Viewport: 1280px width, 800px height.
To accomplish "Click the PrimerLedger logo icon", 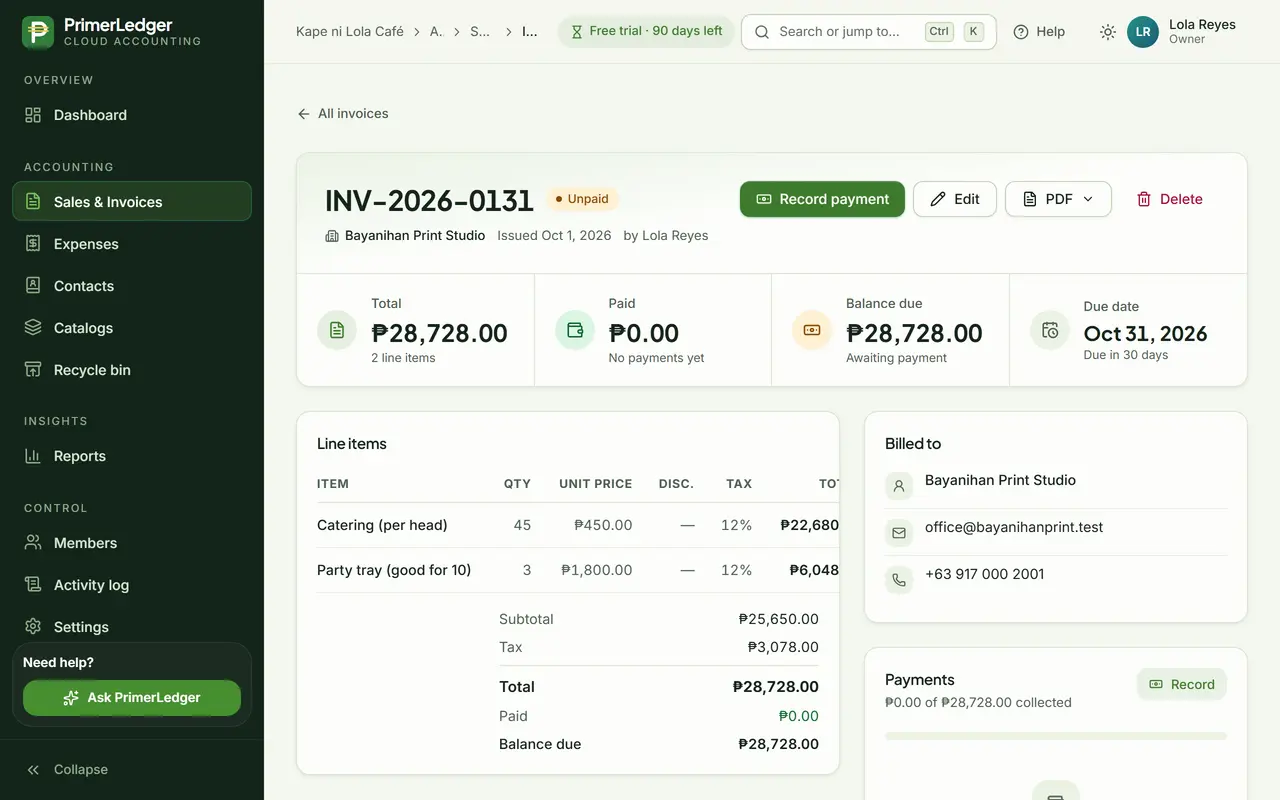I will coord(38,32).
